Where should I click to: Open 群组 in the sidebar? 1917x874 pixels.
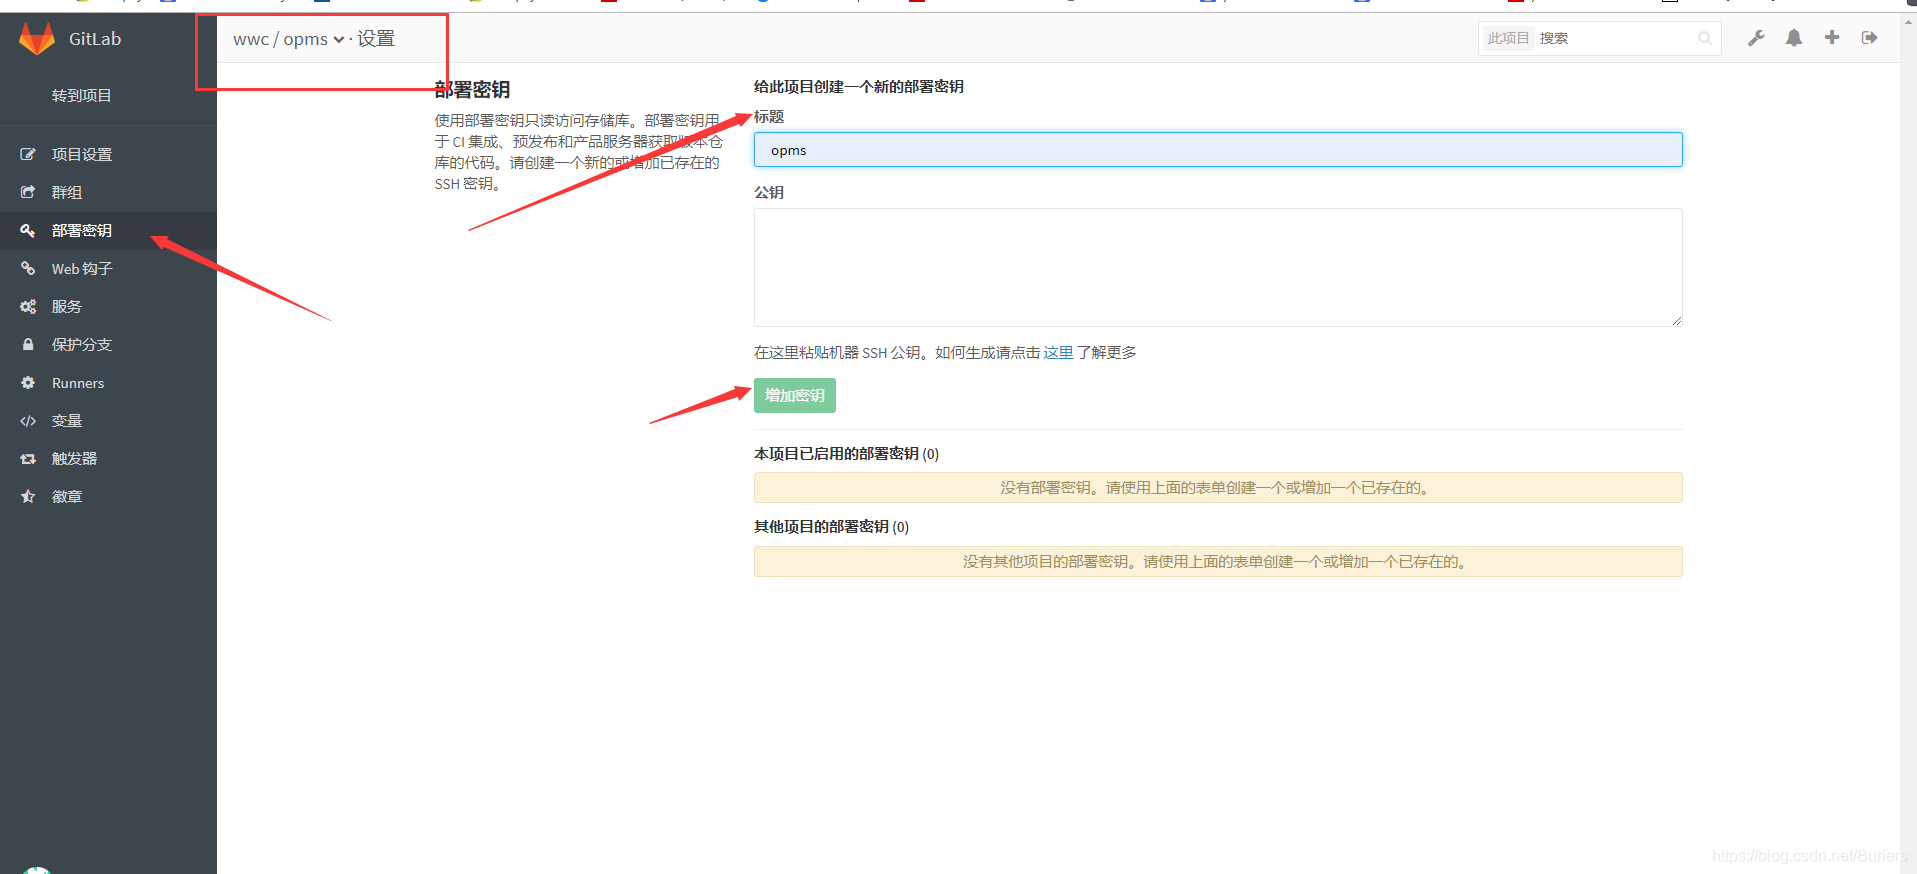[108, 192]
